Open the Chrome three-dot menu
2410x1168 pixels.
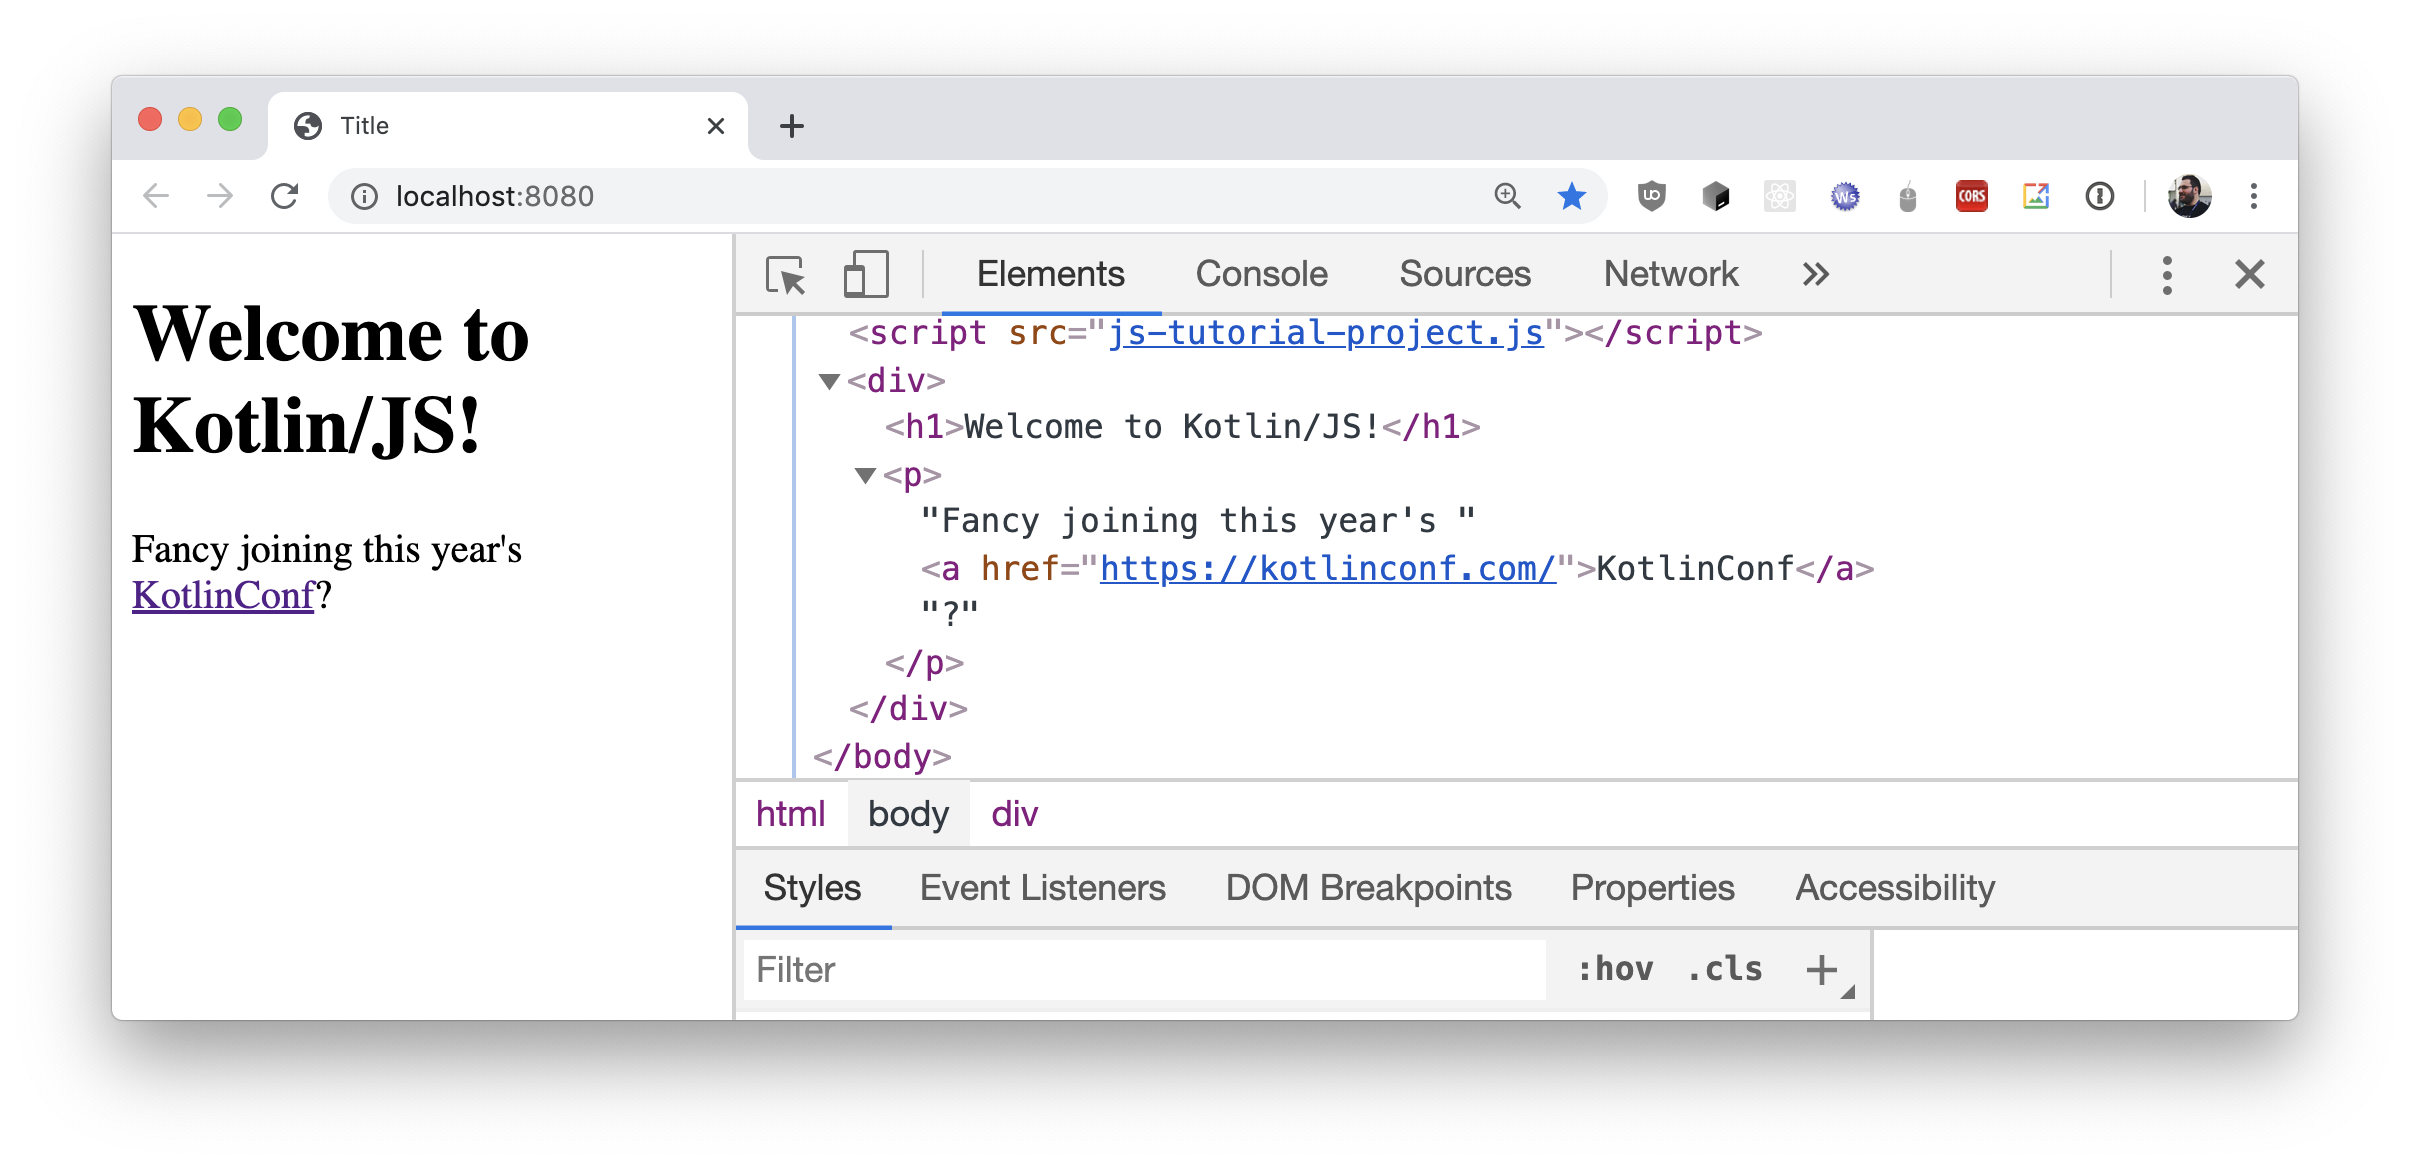(x=2254, y=196)
